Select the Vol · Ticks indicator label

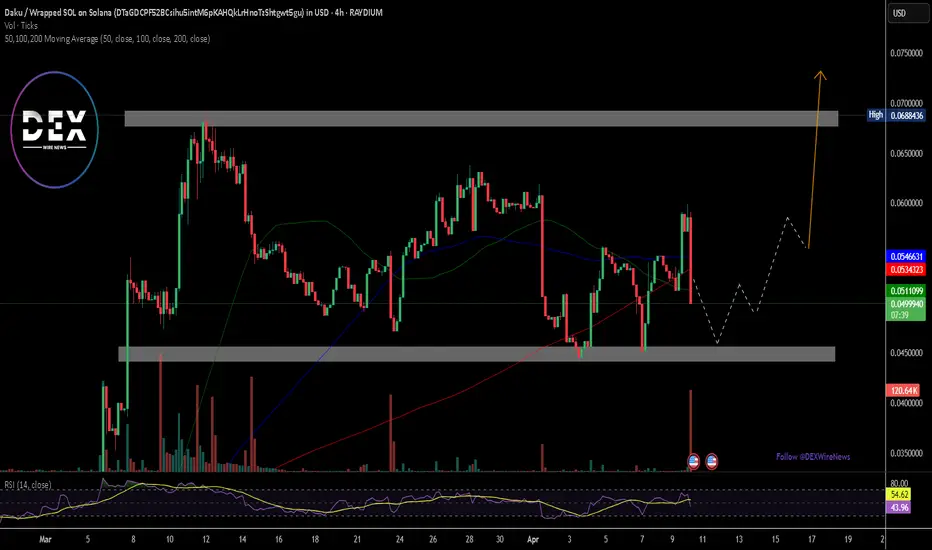pyautogui.click(x=21, y=26)
